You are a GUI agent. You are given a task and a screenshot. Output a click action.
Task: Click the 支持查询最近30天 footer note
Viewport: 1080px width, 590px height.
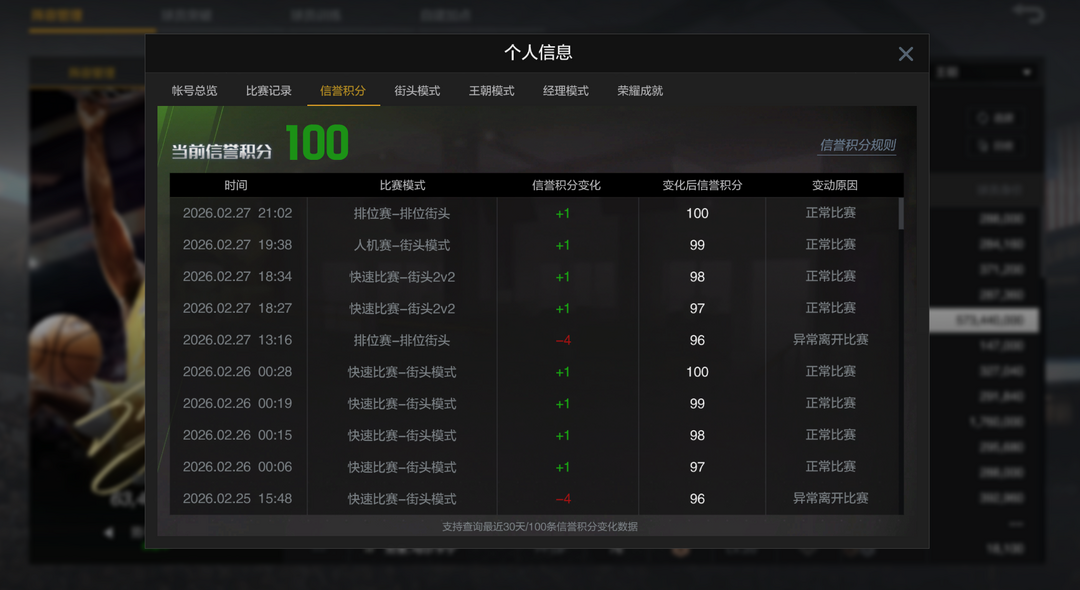click(x=540, y=527)
